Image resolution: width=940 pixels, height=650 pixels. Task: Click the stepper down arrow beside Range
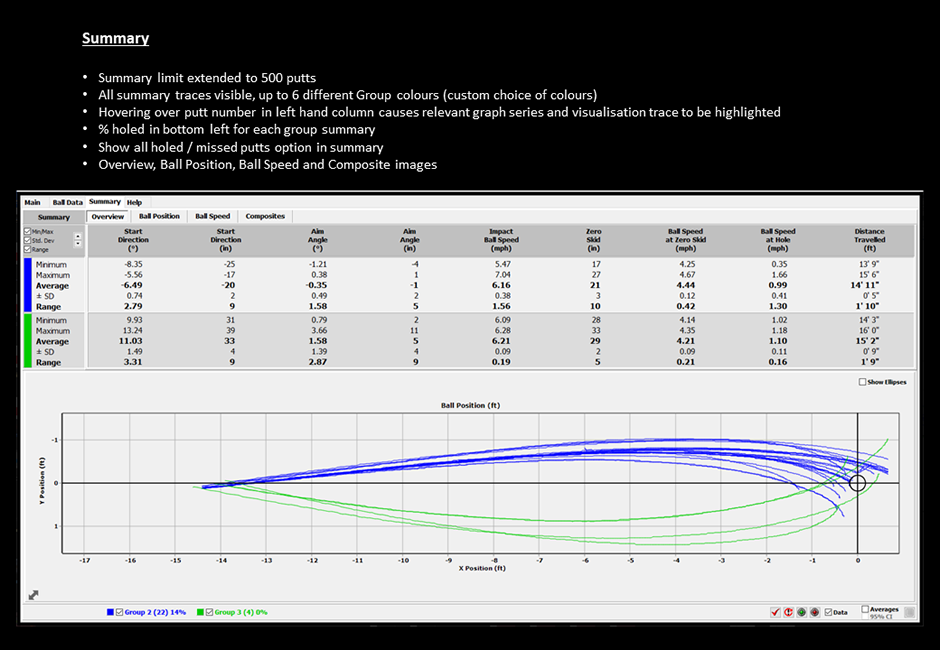[78, 244]
